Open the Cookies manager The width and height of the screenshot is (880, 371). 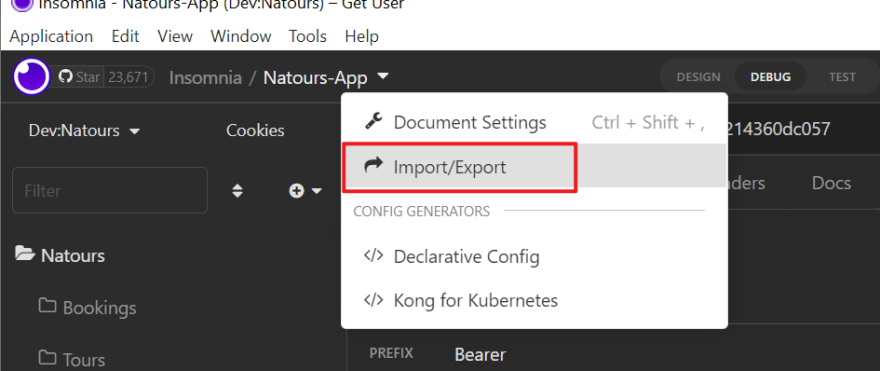pyautogui.click(x=255, y=130)
